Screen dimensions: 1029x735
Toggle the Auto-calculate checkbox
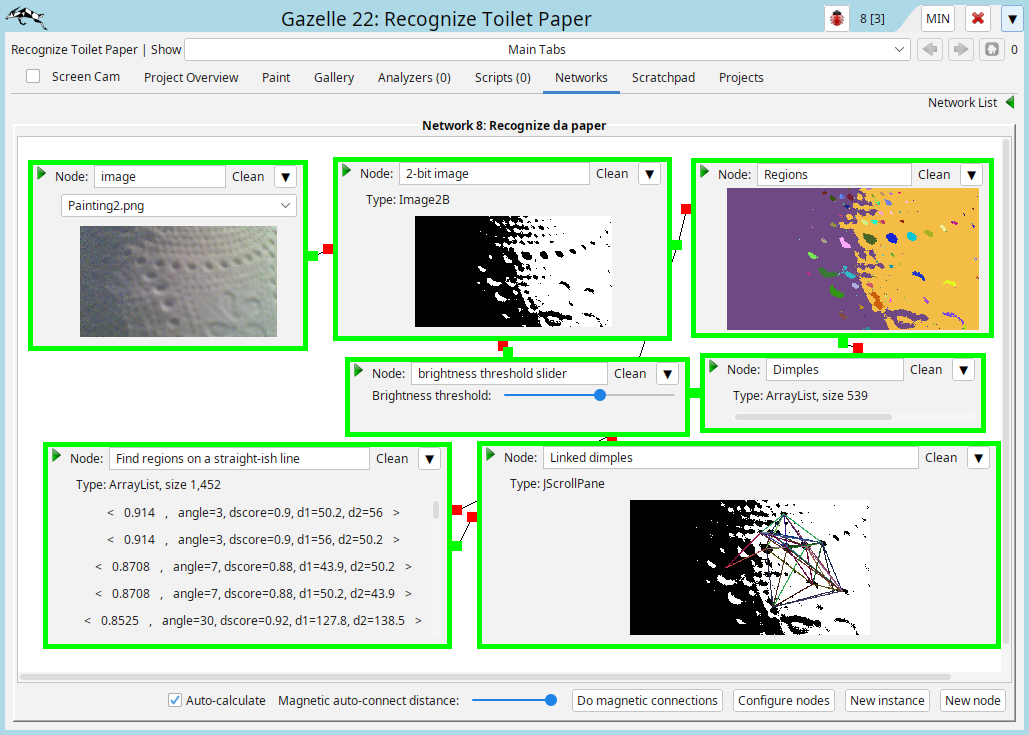point(175,700)
